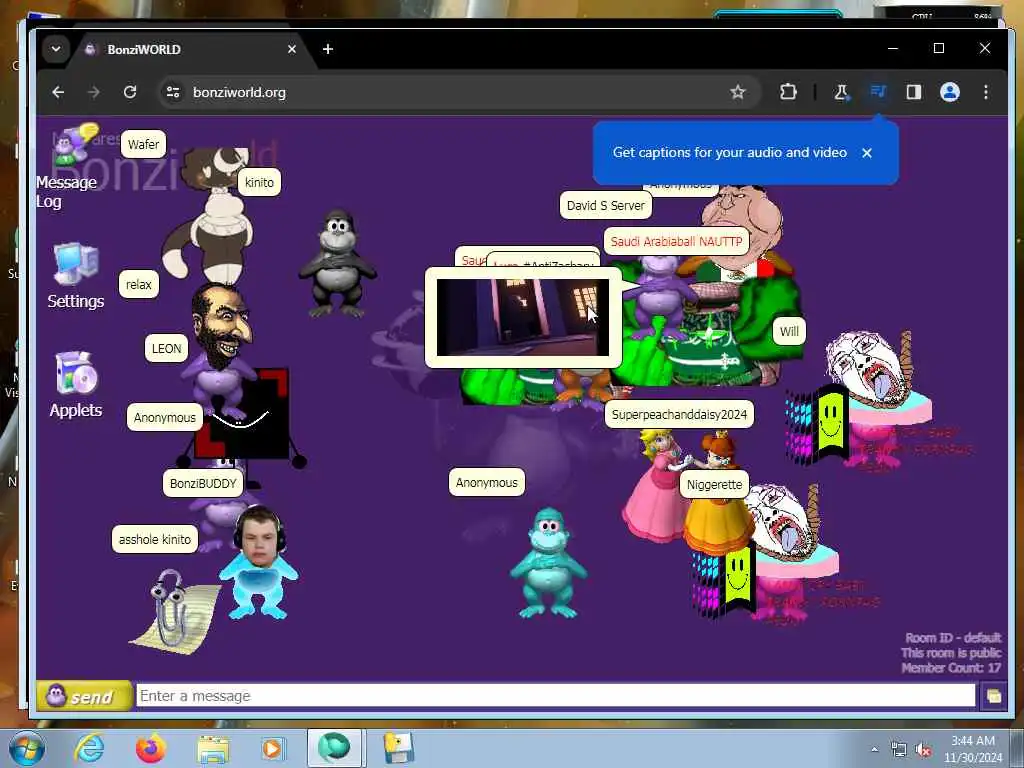The width and height of the screenshot is (1024, 768).
Task: Click the muted volume tray icon
Action: [923, 749]
